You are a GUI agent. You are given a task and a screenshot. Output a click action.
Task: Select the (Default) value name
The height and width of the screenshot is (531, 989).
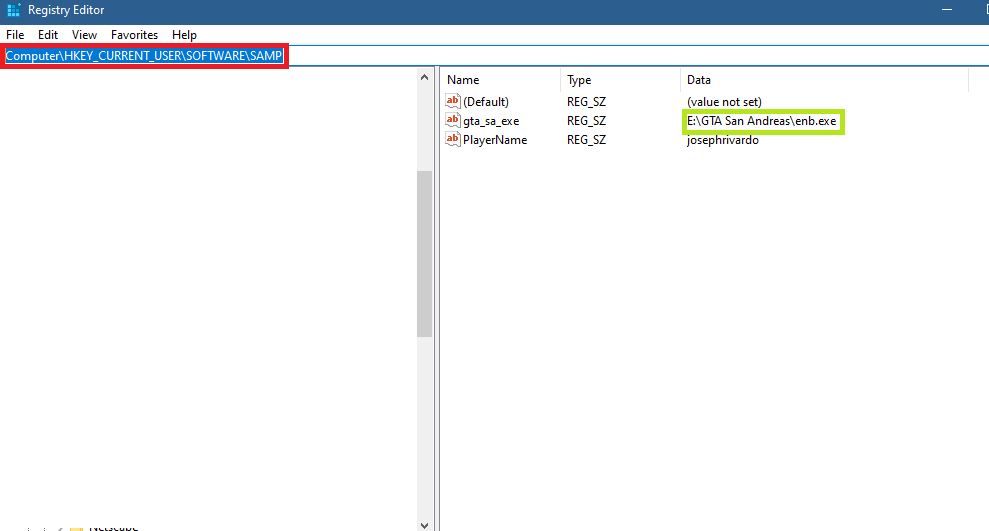pyautogui.click(x=486, y=102)
